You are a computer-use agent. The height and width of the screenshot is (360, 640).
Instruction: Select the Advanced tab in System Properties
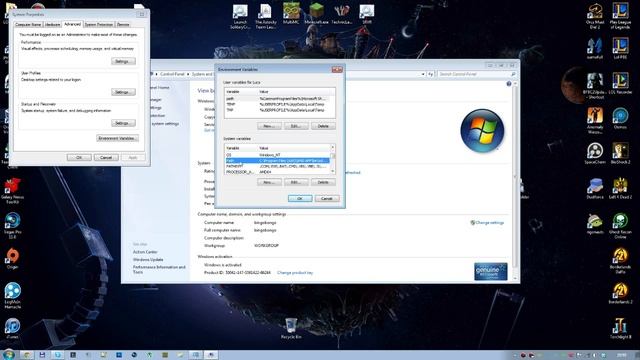(x=72, y=24)
